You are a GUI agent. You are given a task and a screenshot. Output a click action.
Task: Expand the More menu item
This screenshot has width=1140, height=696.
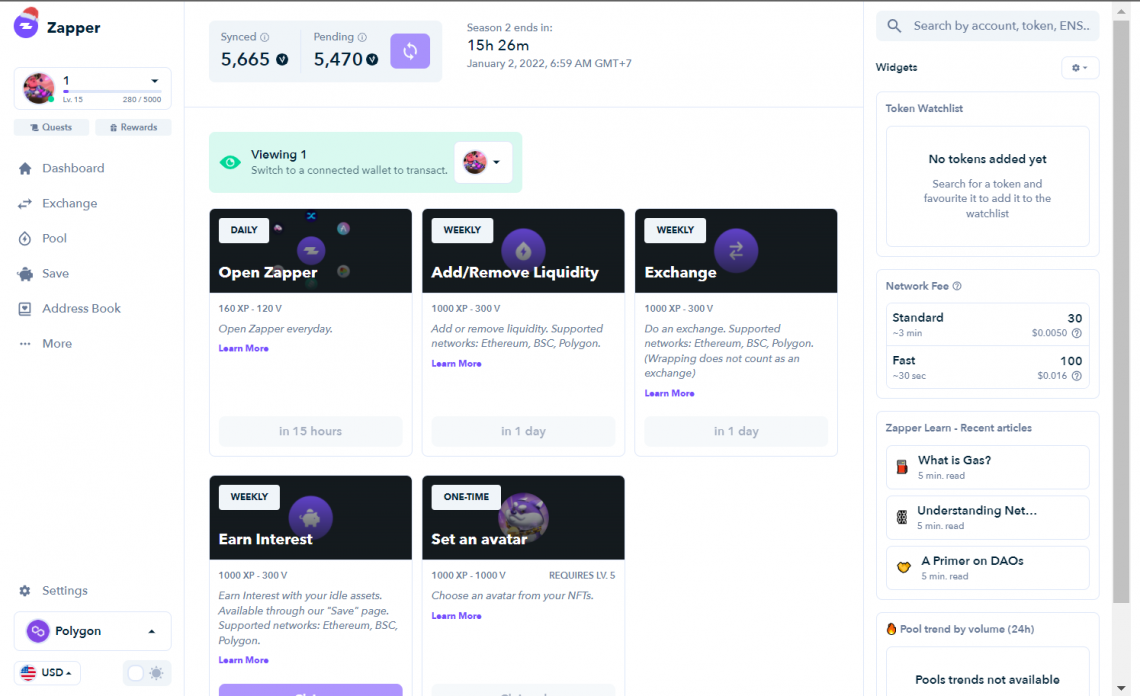pyautogui.click(x=57, y=344)
